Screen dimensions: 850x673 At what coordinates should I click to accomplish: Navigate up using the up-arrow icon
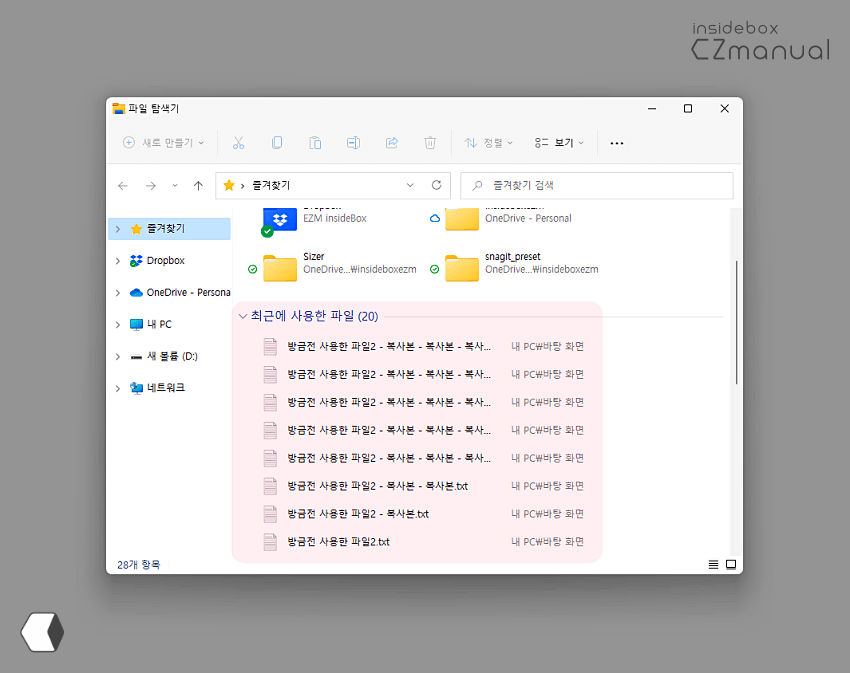point(198,185)
